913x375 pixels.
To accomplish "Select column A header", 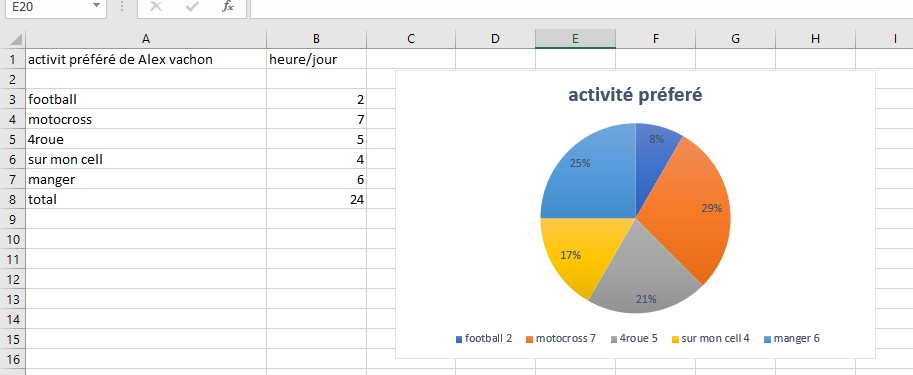I will 146,39.
